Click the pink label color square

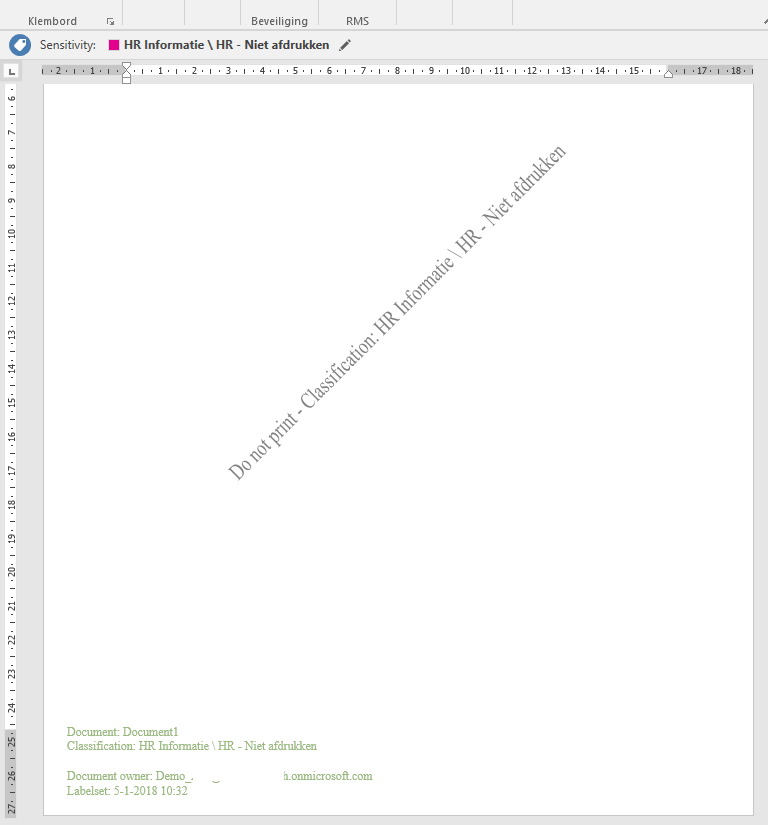[x=114, y=45]
